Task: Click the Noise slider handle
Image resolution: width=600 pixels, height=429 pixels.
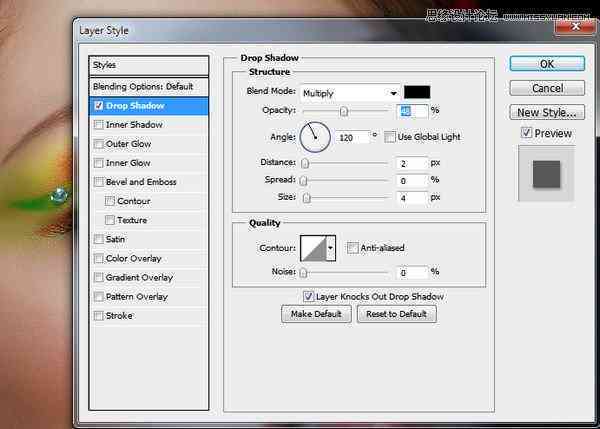Action: click(303, 273)
